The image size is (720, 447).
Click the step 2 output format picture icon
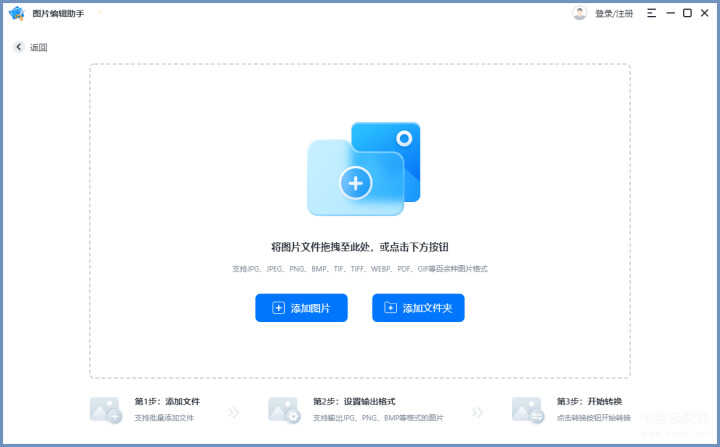click(x=284, y=410)
